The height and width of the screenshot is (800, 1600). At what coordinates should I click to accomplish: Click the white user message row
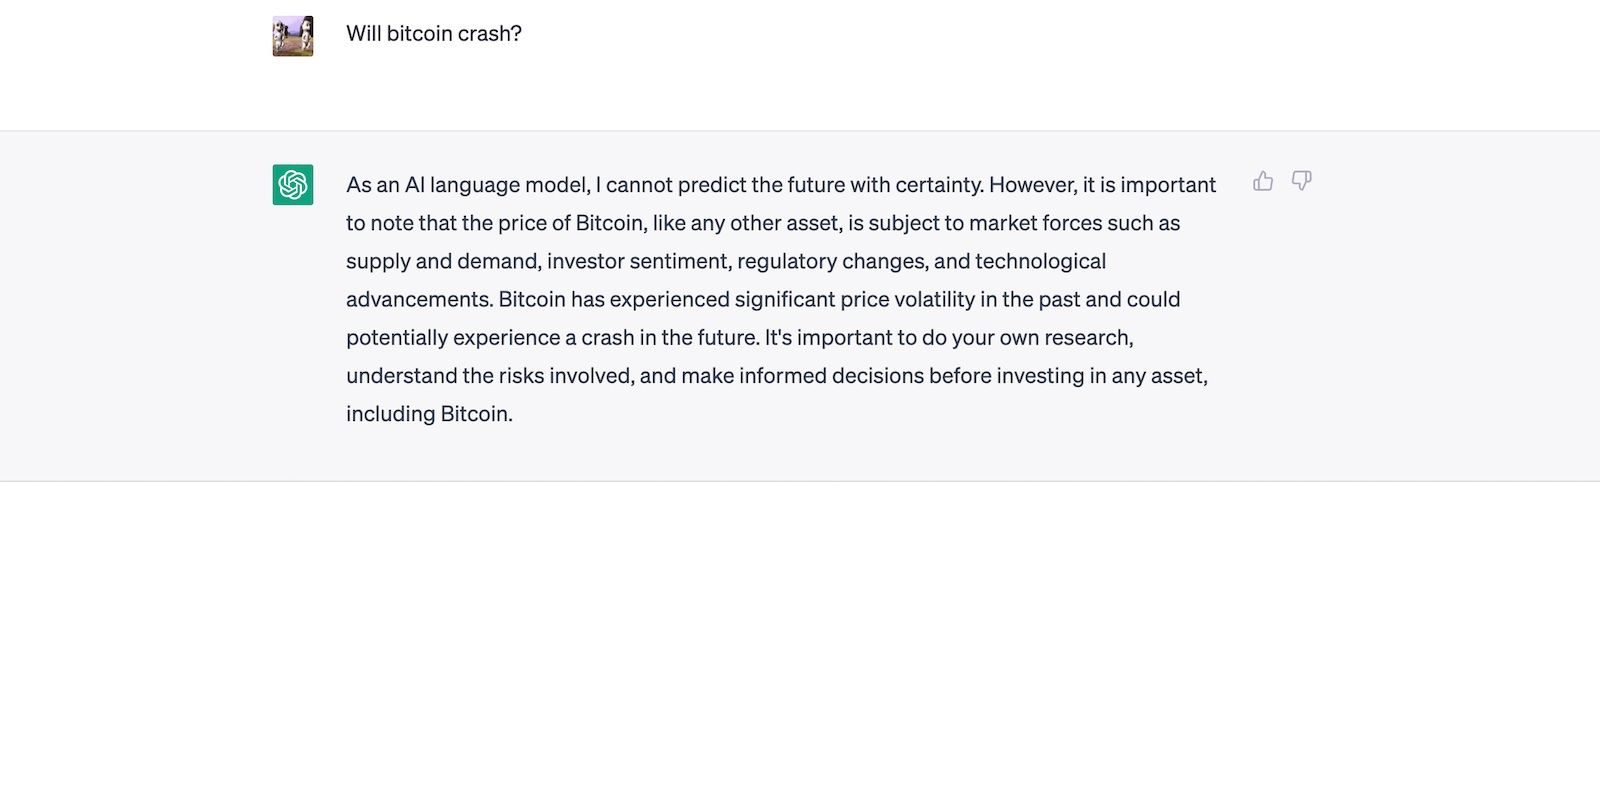coord(800,60)
